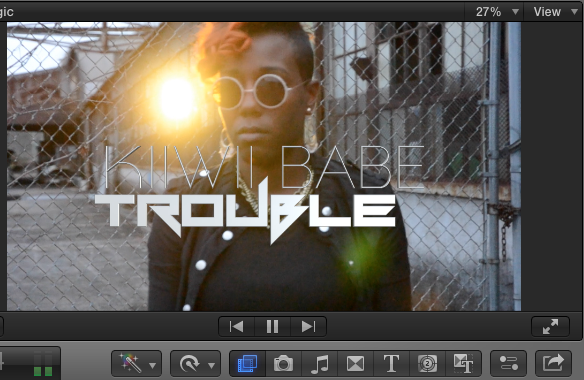This screenshot has height=380, width=584.
Task: Toggle the highlighted Effects browser button
Action: (x=247, y=363)
